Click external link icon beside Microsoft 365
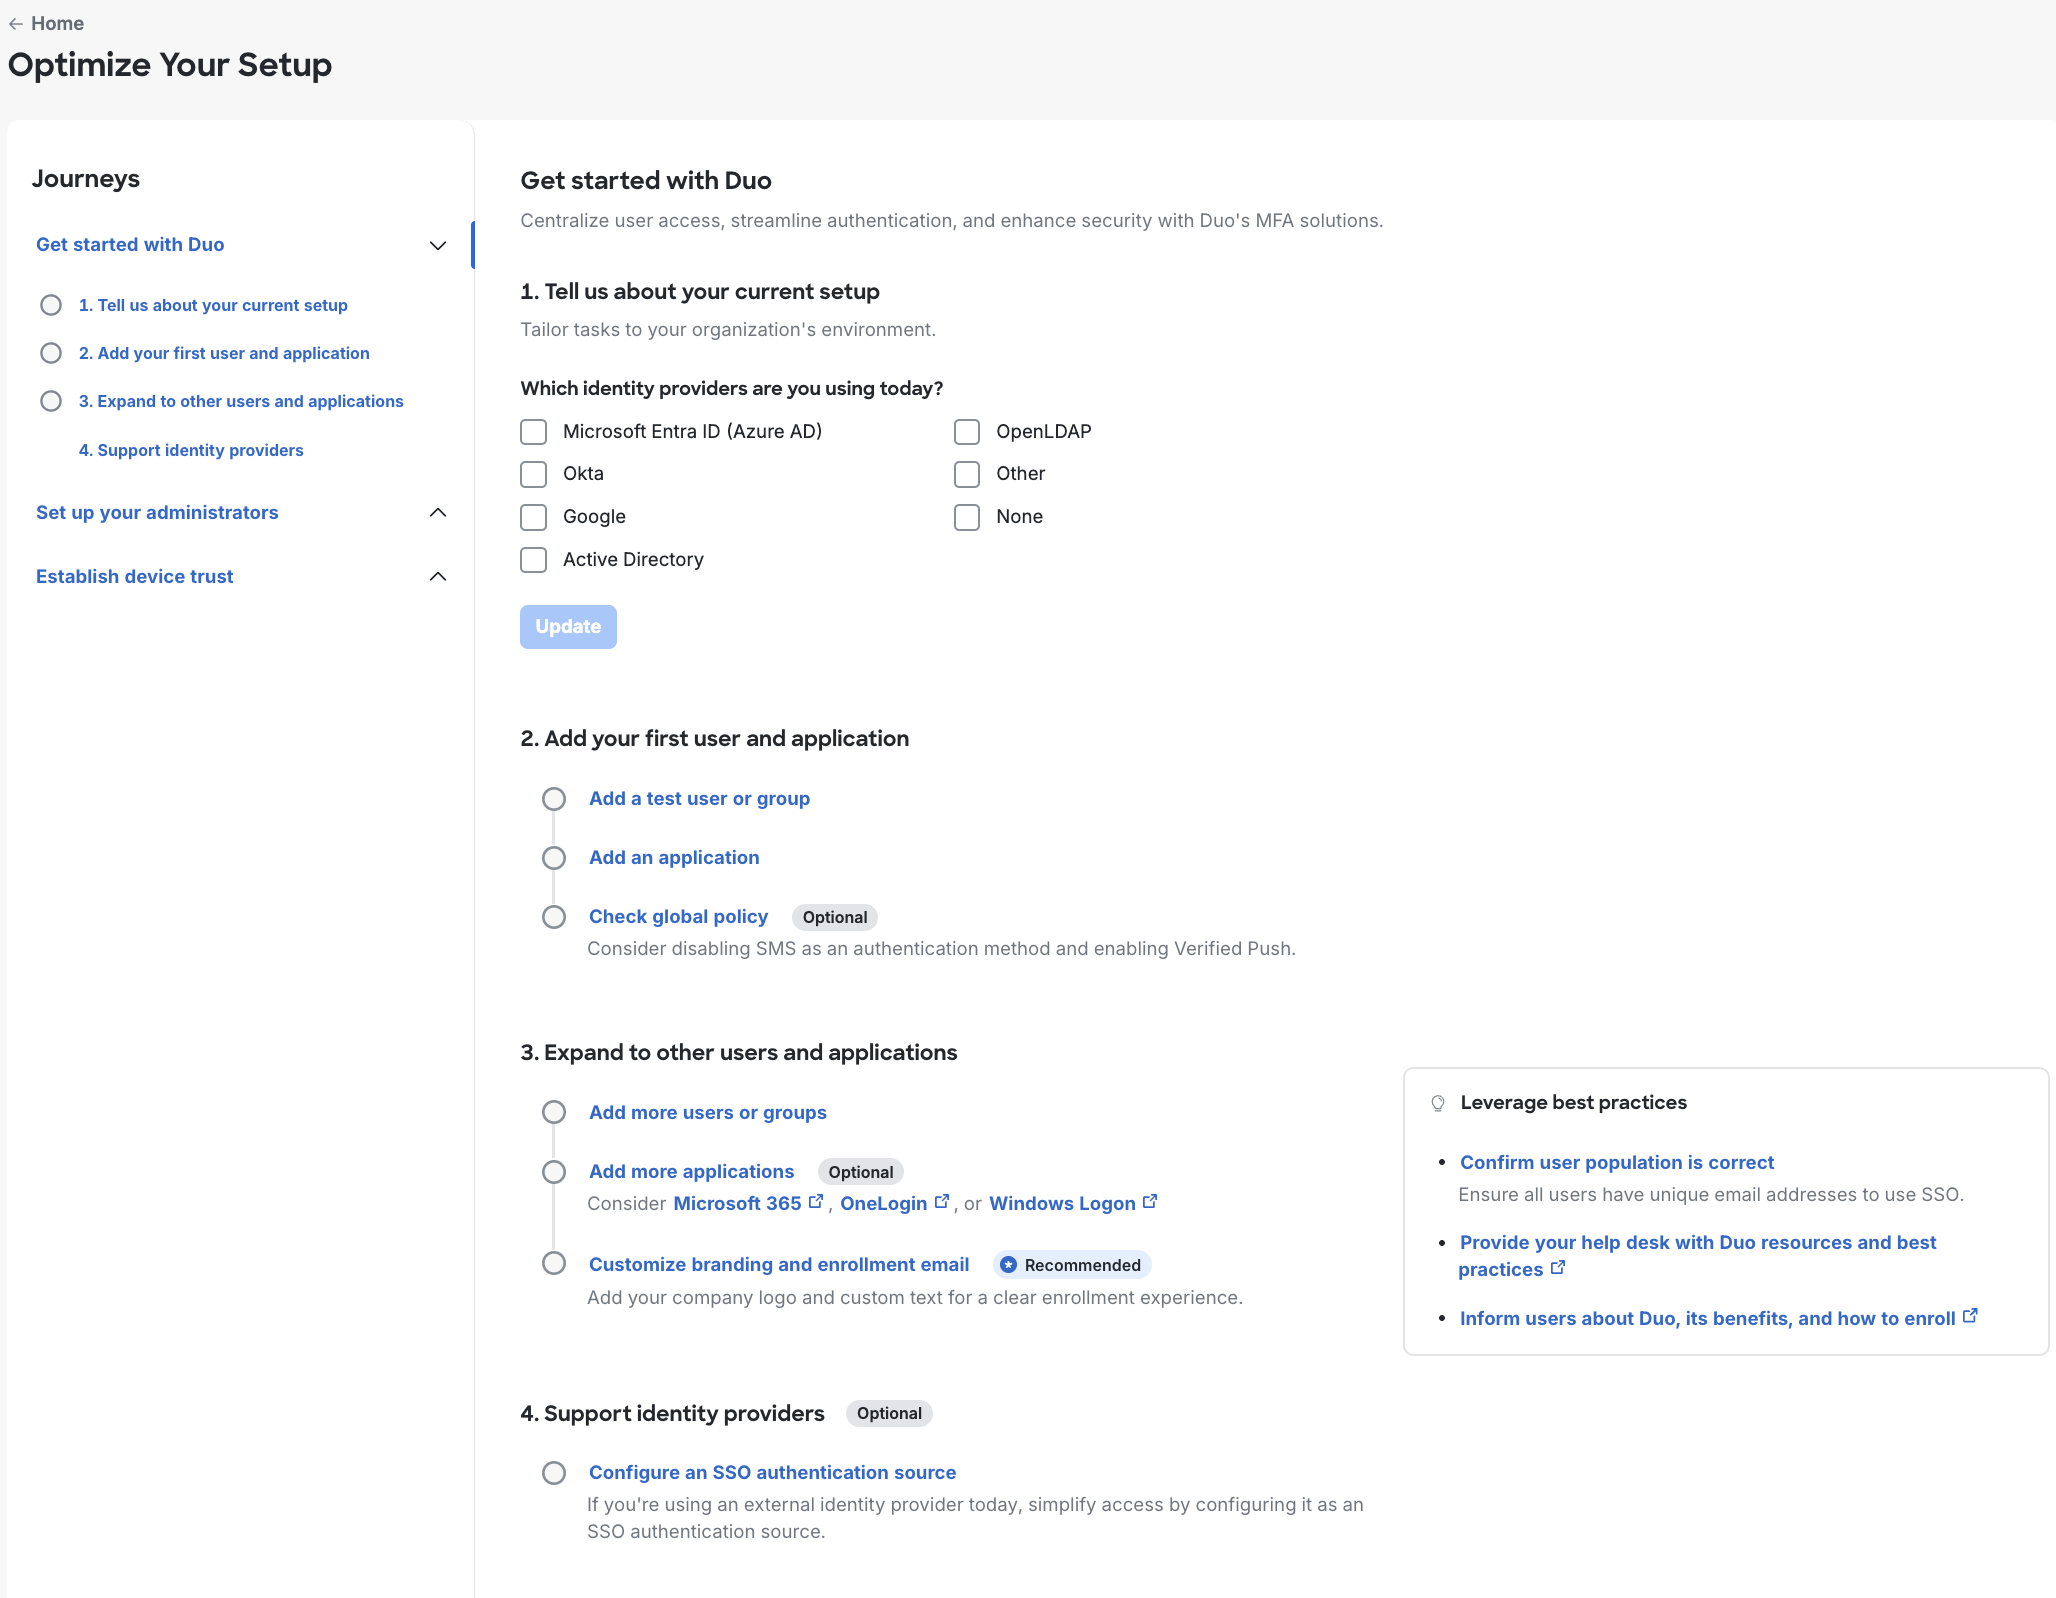This screenshot has height=1598, width=2056. click(x=816, y=1202)
